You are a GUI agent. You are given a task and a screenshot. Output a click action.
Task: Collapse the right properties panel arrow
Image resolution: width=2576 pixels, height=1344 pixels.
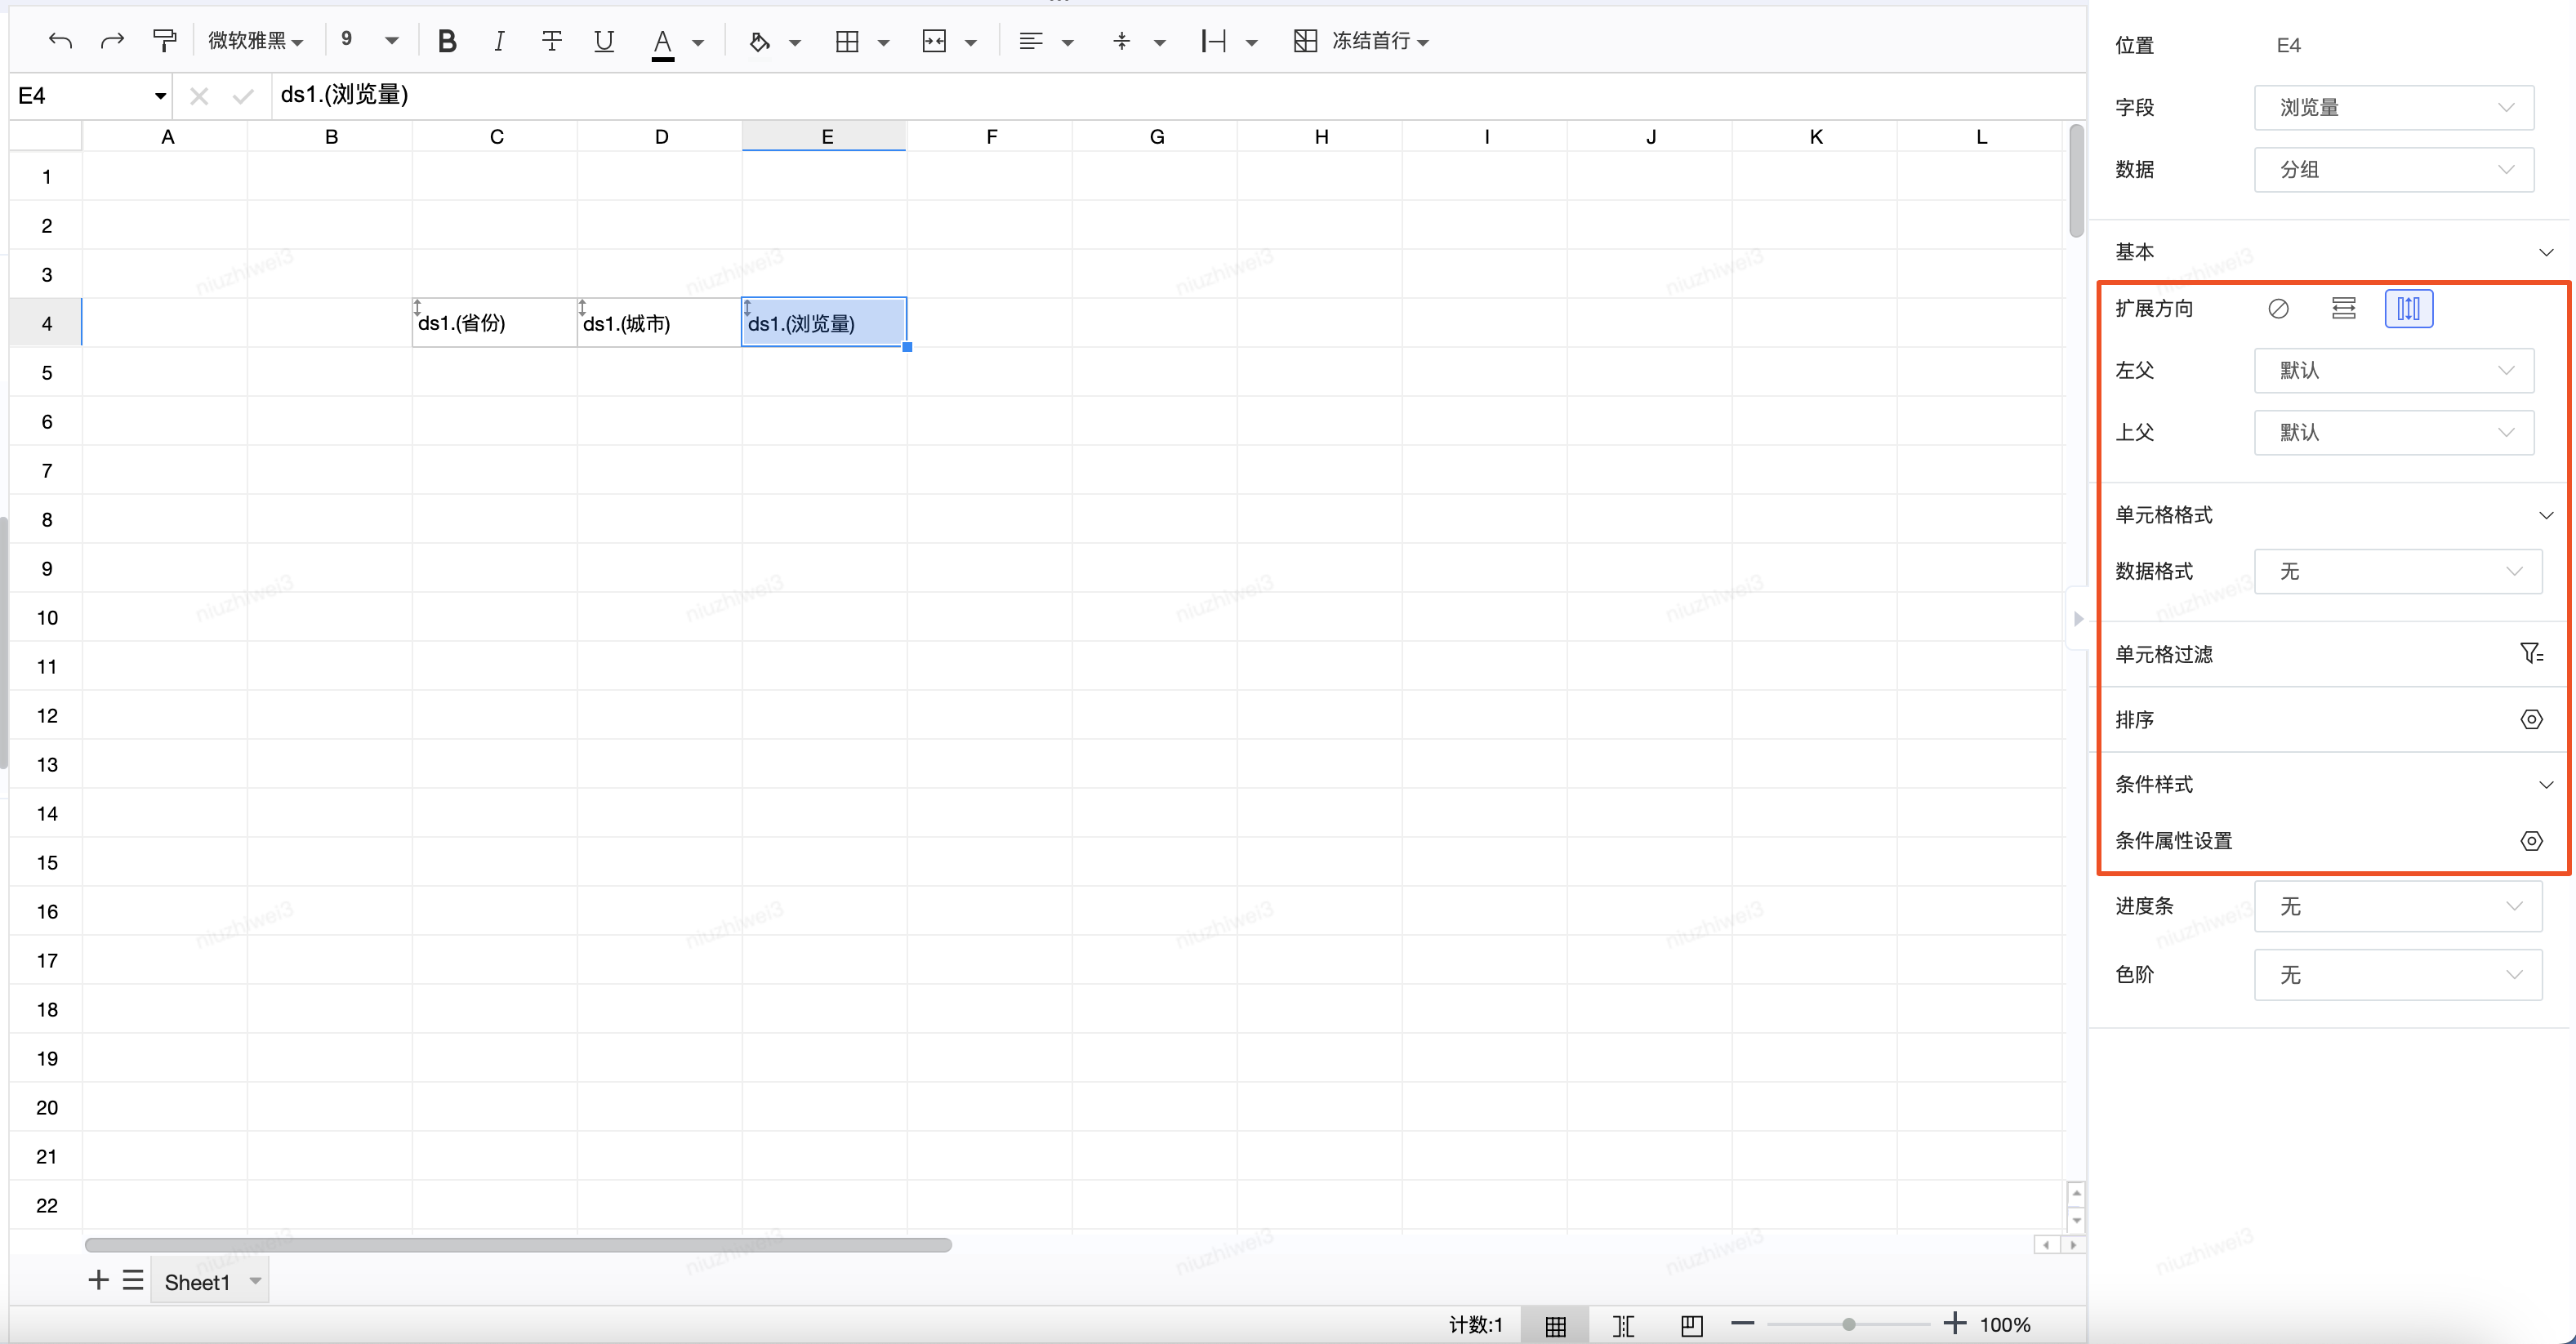coord(2078,619)
